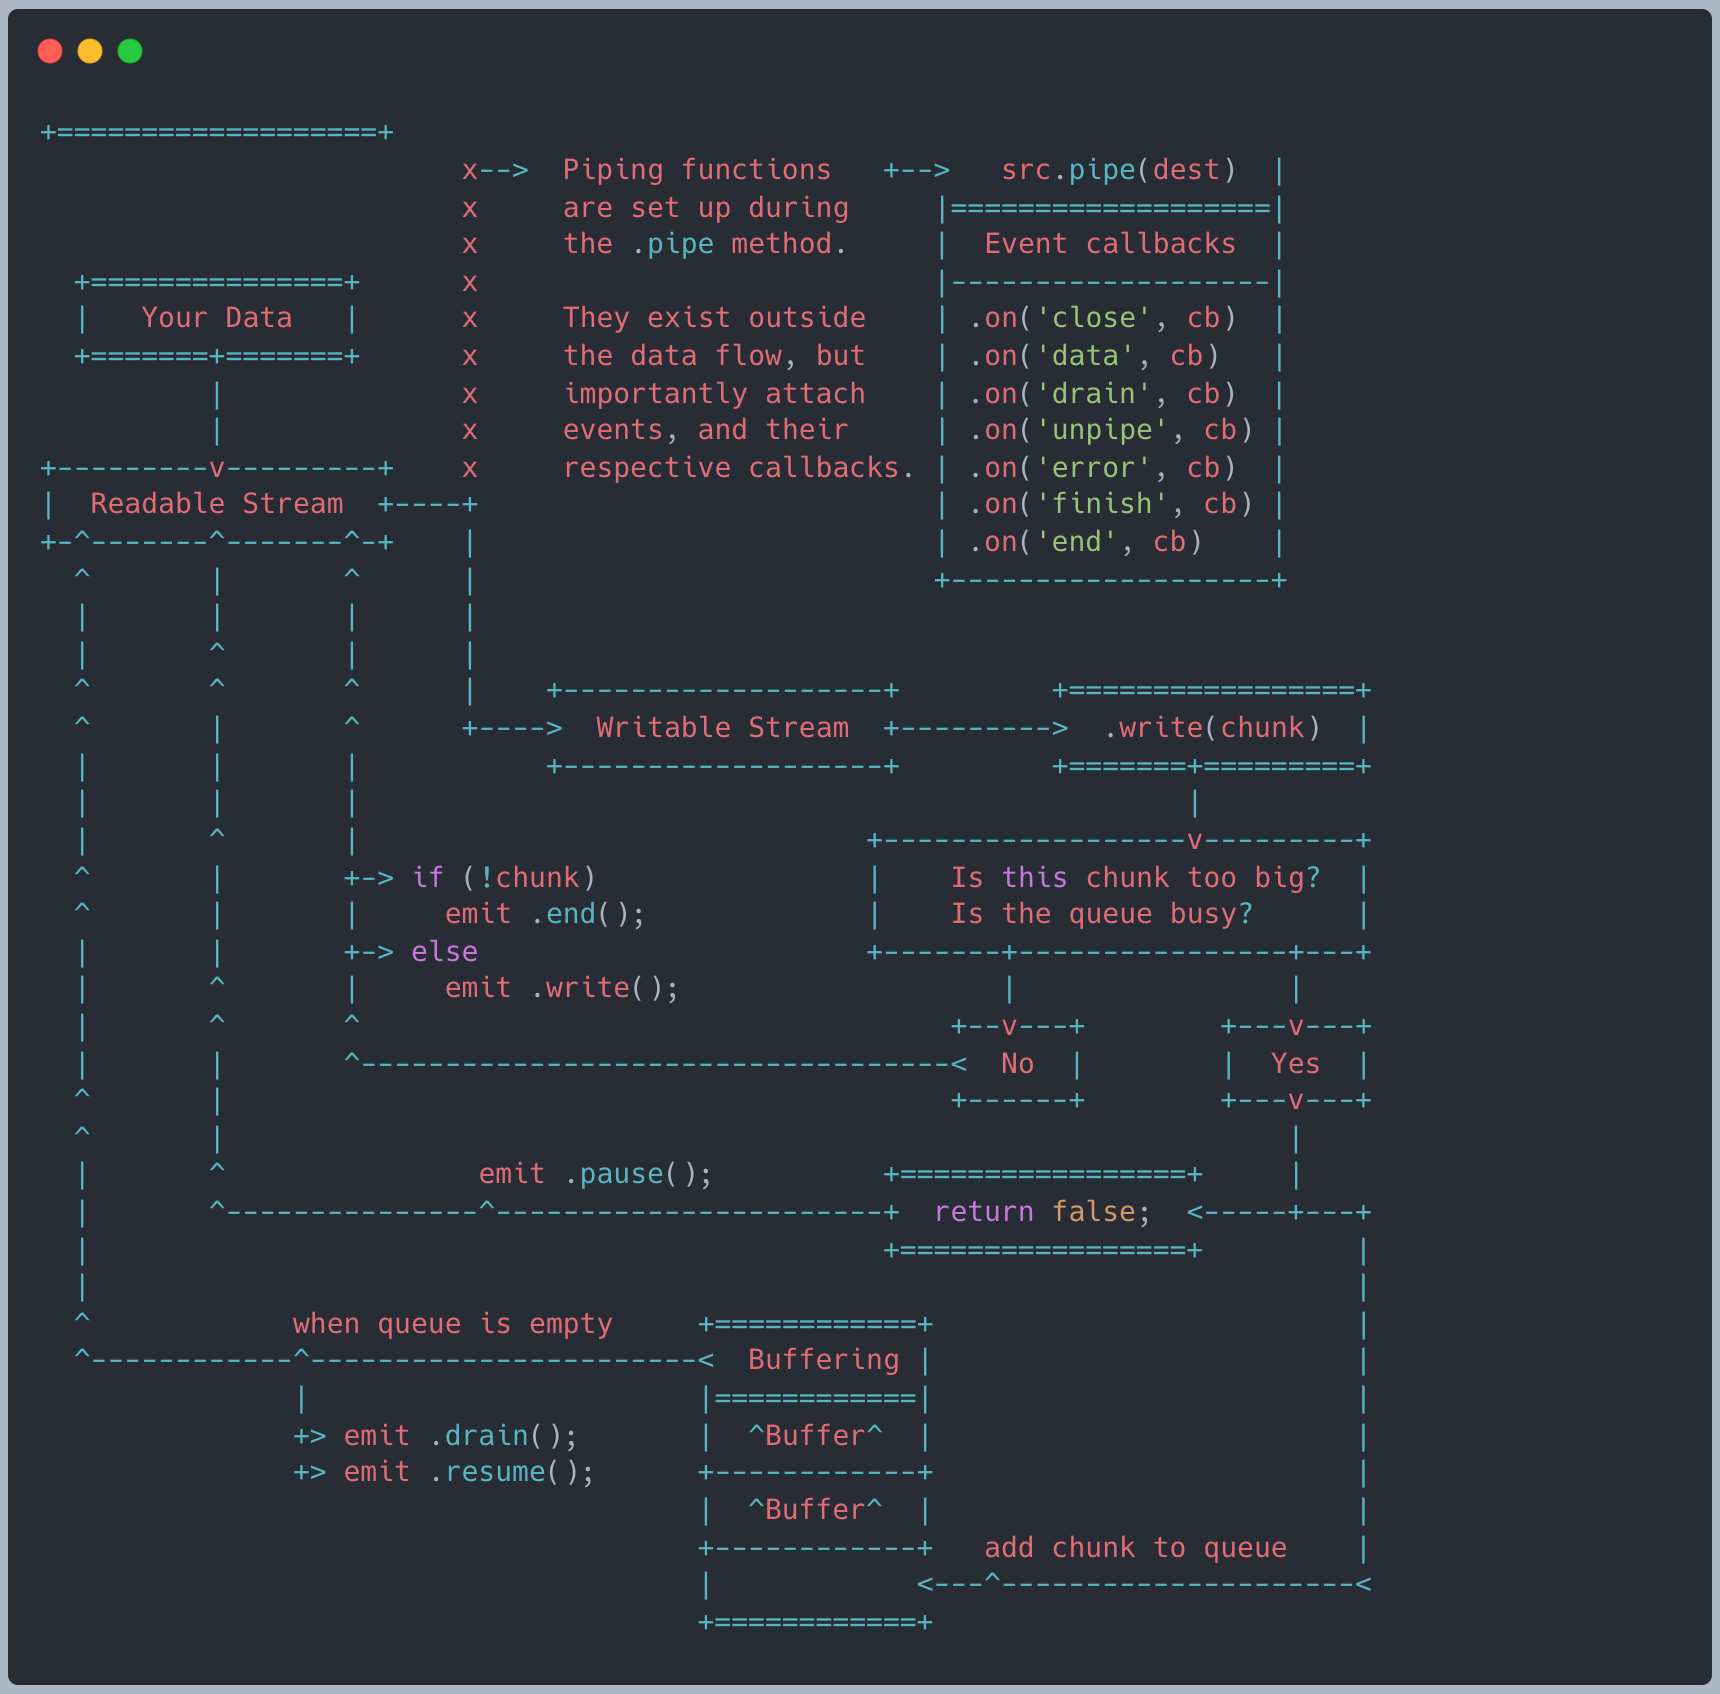The image size is (1720, 1694).
Task: Click the .write(chunk) box
Action: 1212,728
